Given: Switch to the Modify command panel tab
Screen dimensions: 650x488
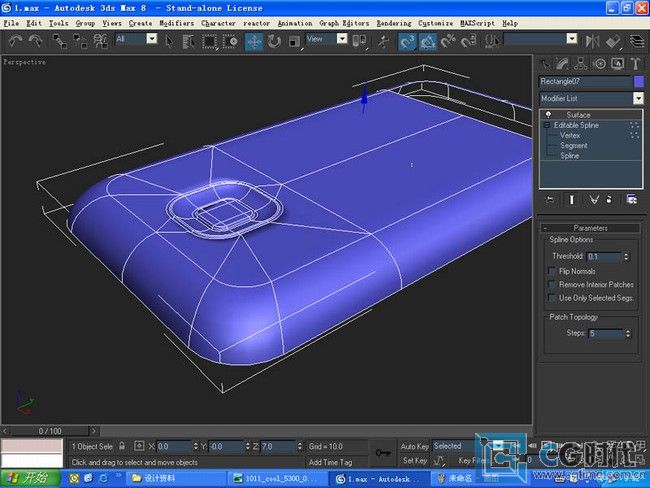Looking at the screenshot, I should (x=563, y=63).
